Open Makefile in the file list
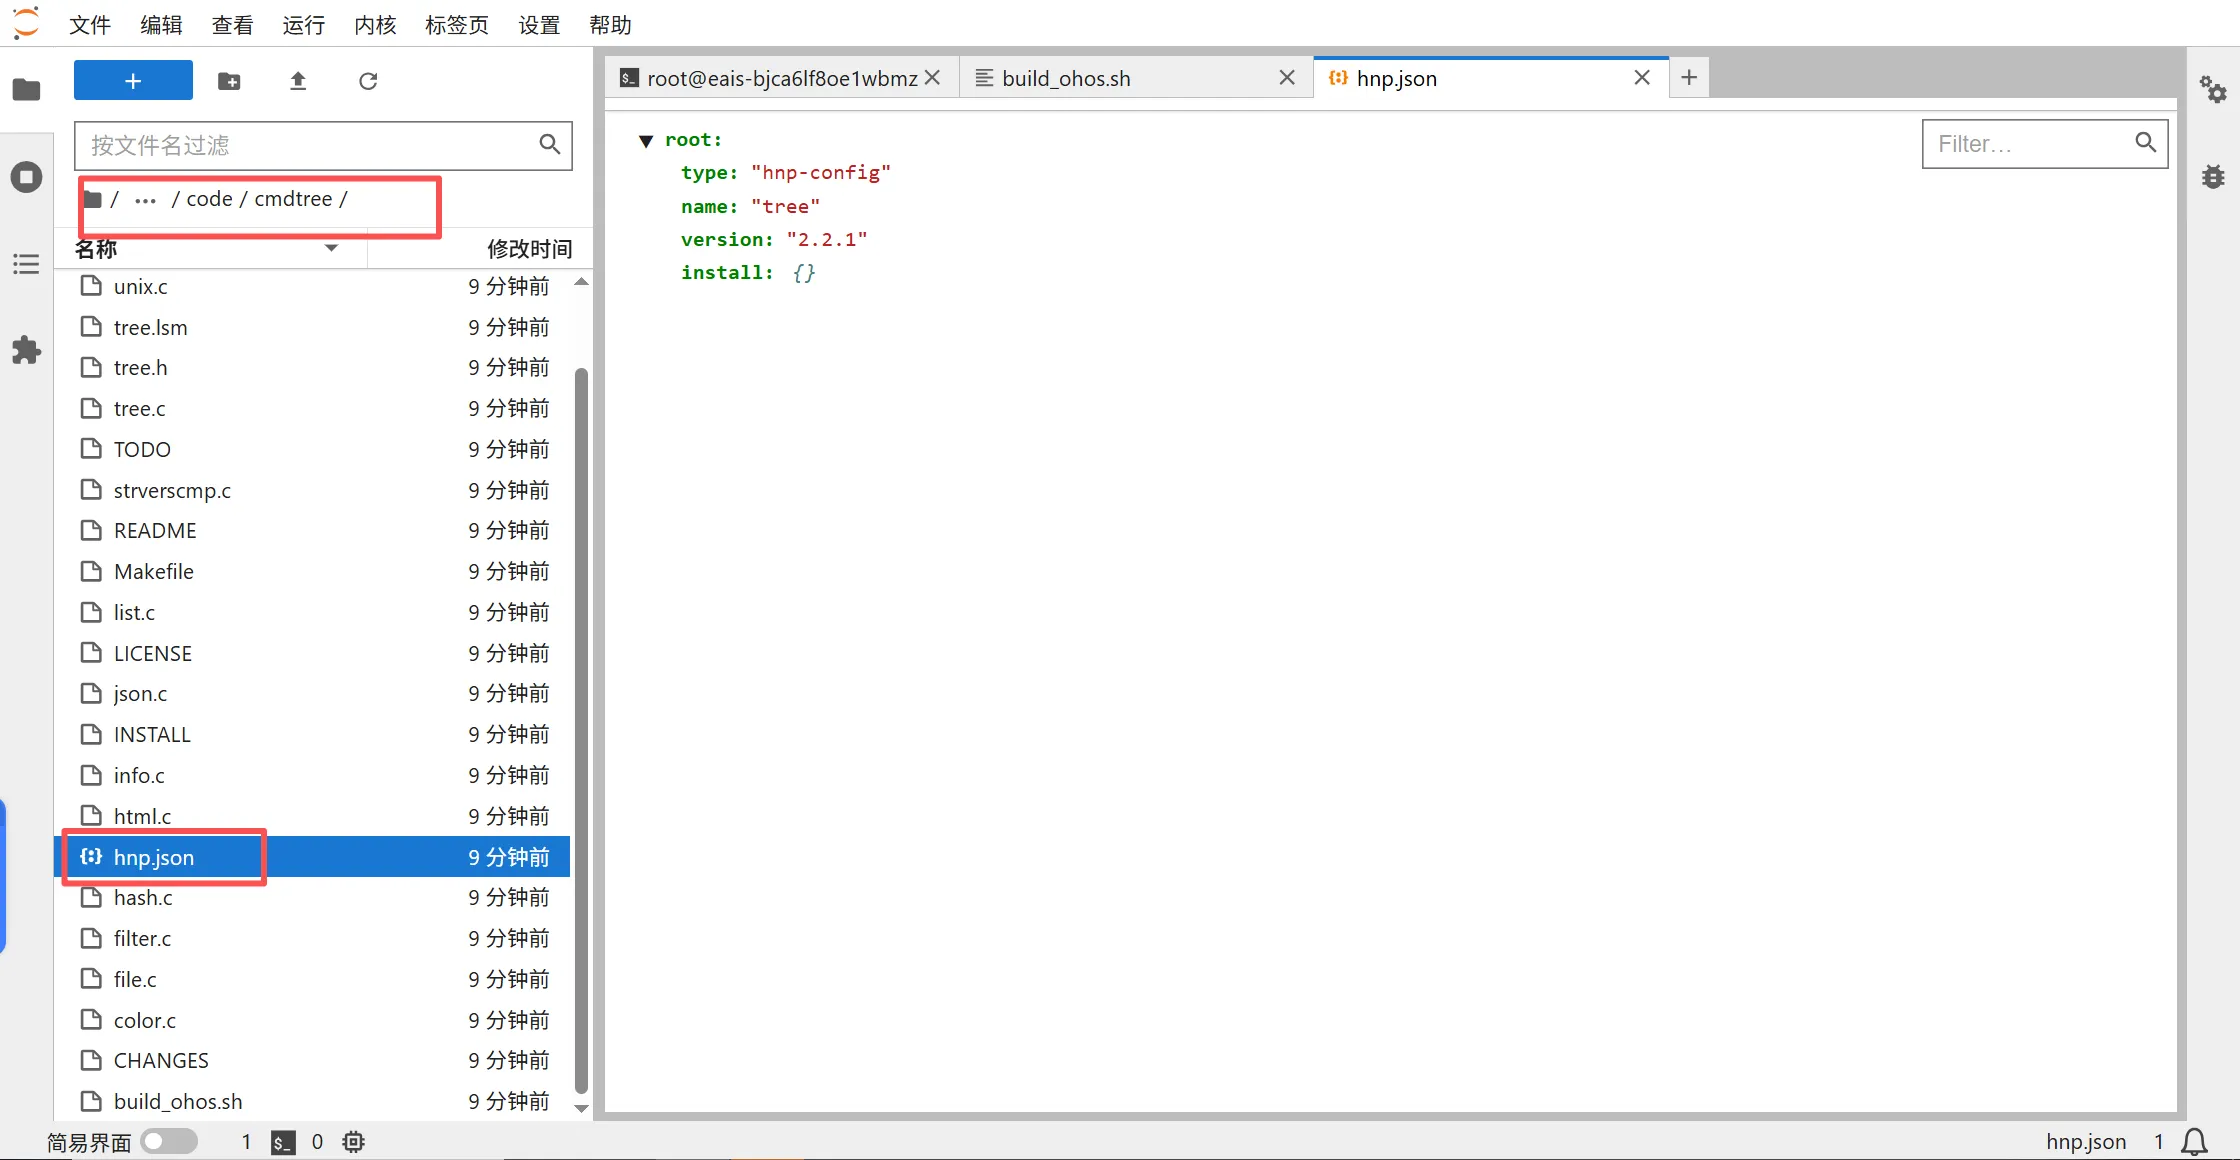Viewport: 2240px width, 1160px height. [x=154, y=571]
